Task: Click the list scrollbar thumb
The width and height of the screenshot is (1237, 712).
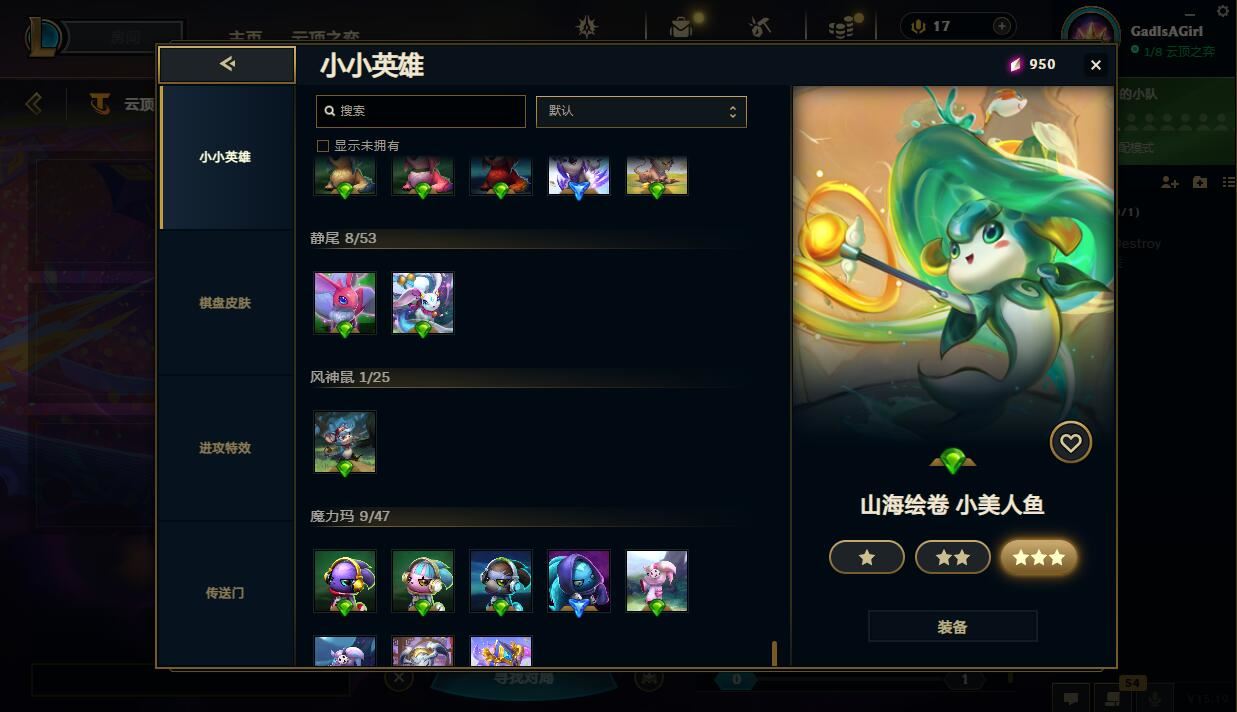Action: [x=774, y=654]
